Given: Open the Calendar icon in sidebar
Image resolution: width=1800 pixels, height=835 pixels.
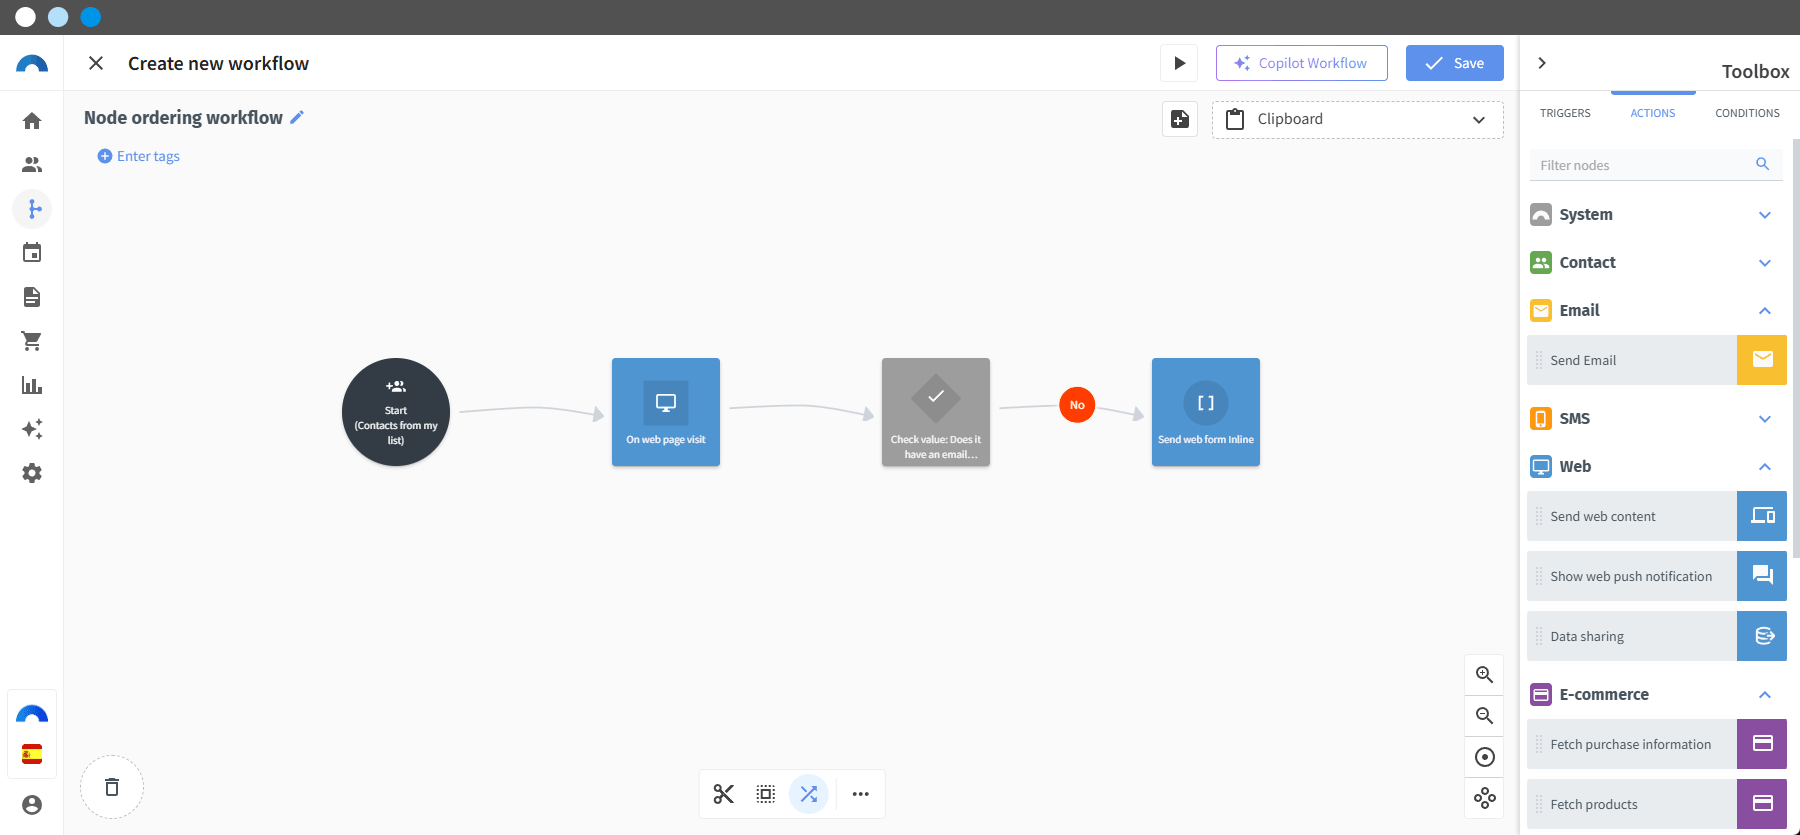Looking at the screenshot, I should (32, 253).
